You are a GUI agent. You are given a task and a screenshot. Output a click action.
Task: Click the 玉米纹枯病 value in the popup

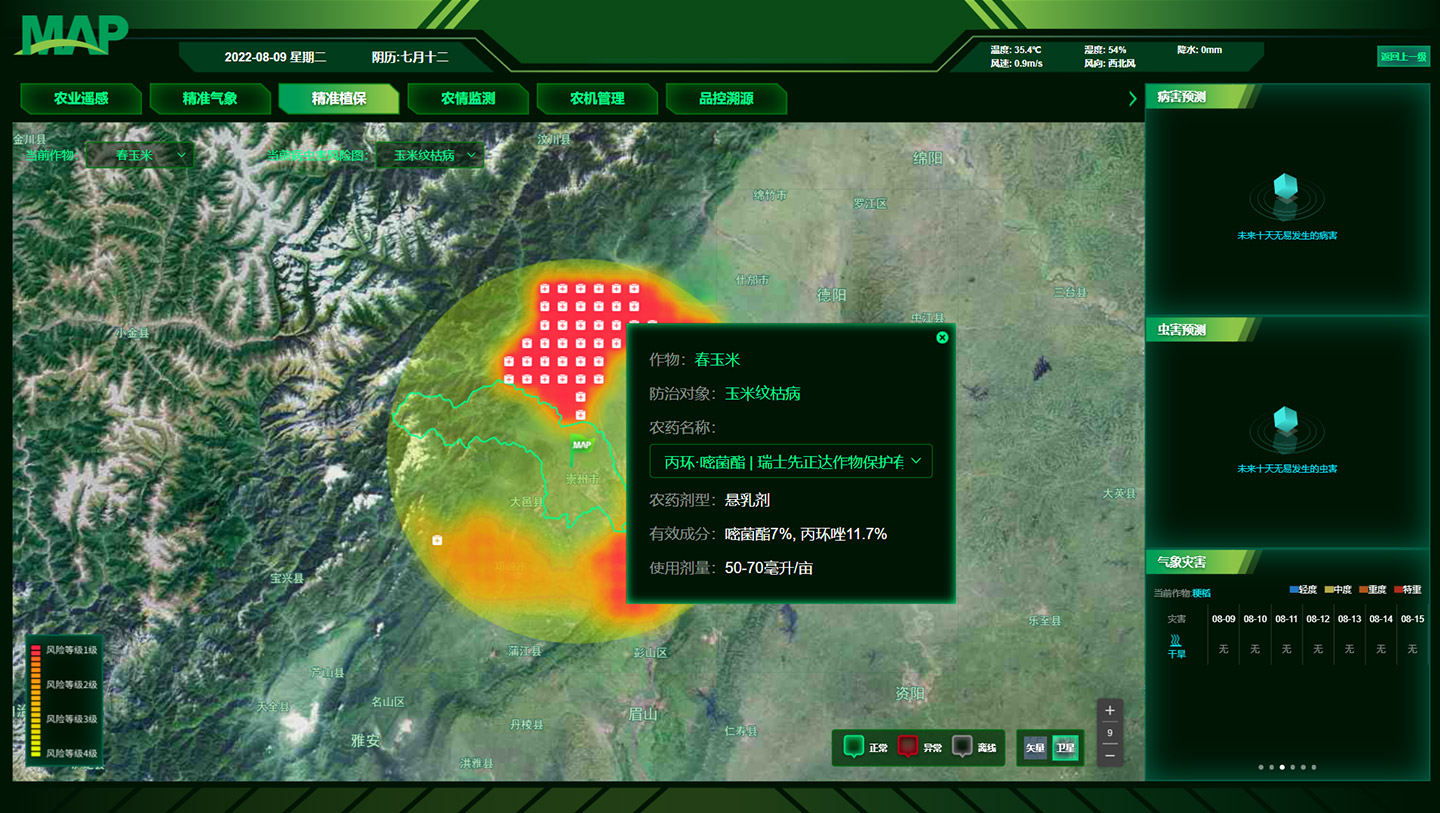pos(763,393)
